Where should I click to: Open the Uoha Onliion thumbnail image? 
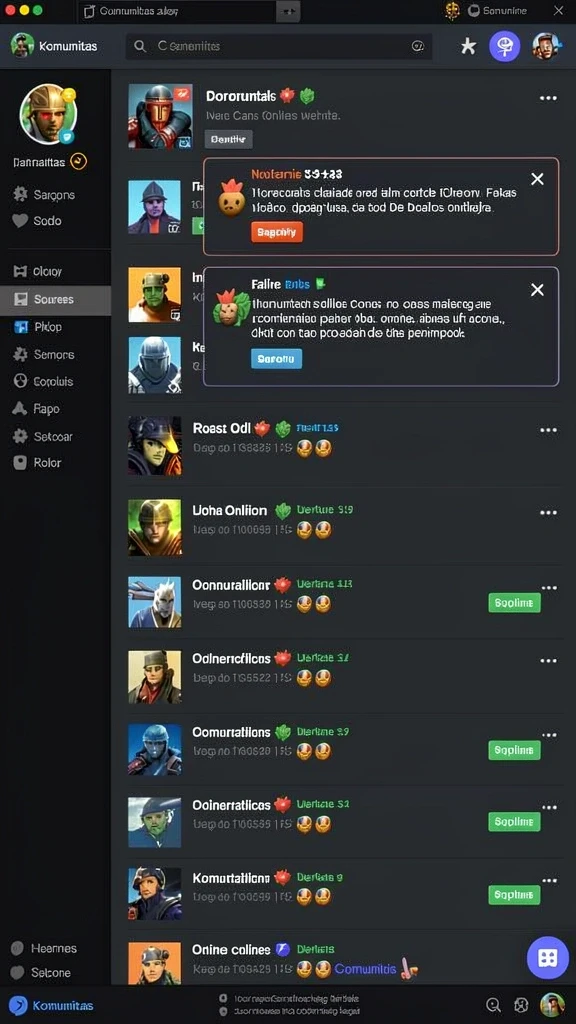pos(155,528)
